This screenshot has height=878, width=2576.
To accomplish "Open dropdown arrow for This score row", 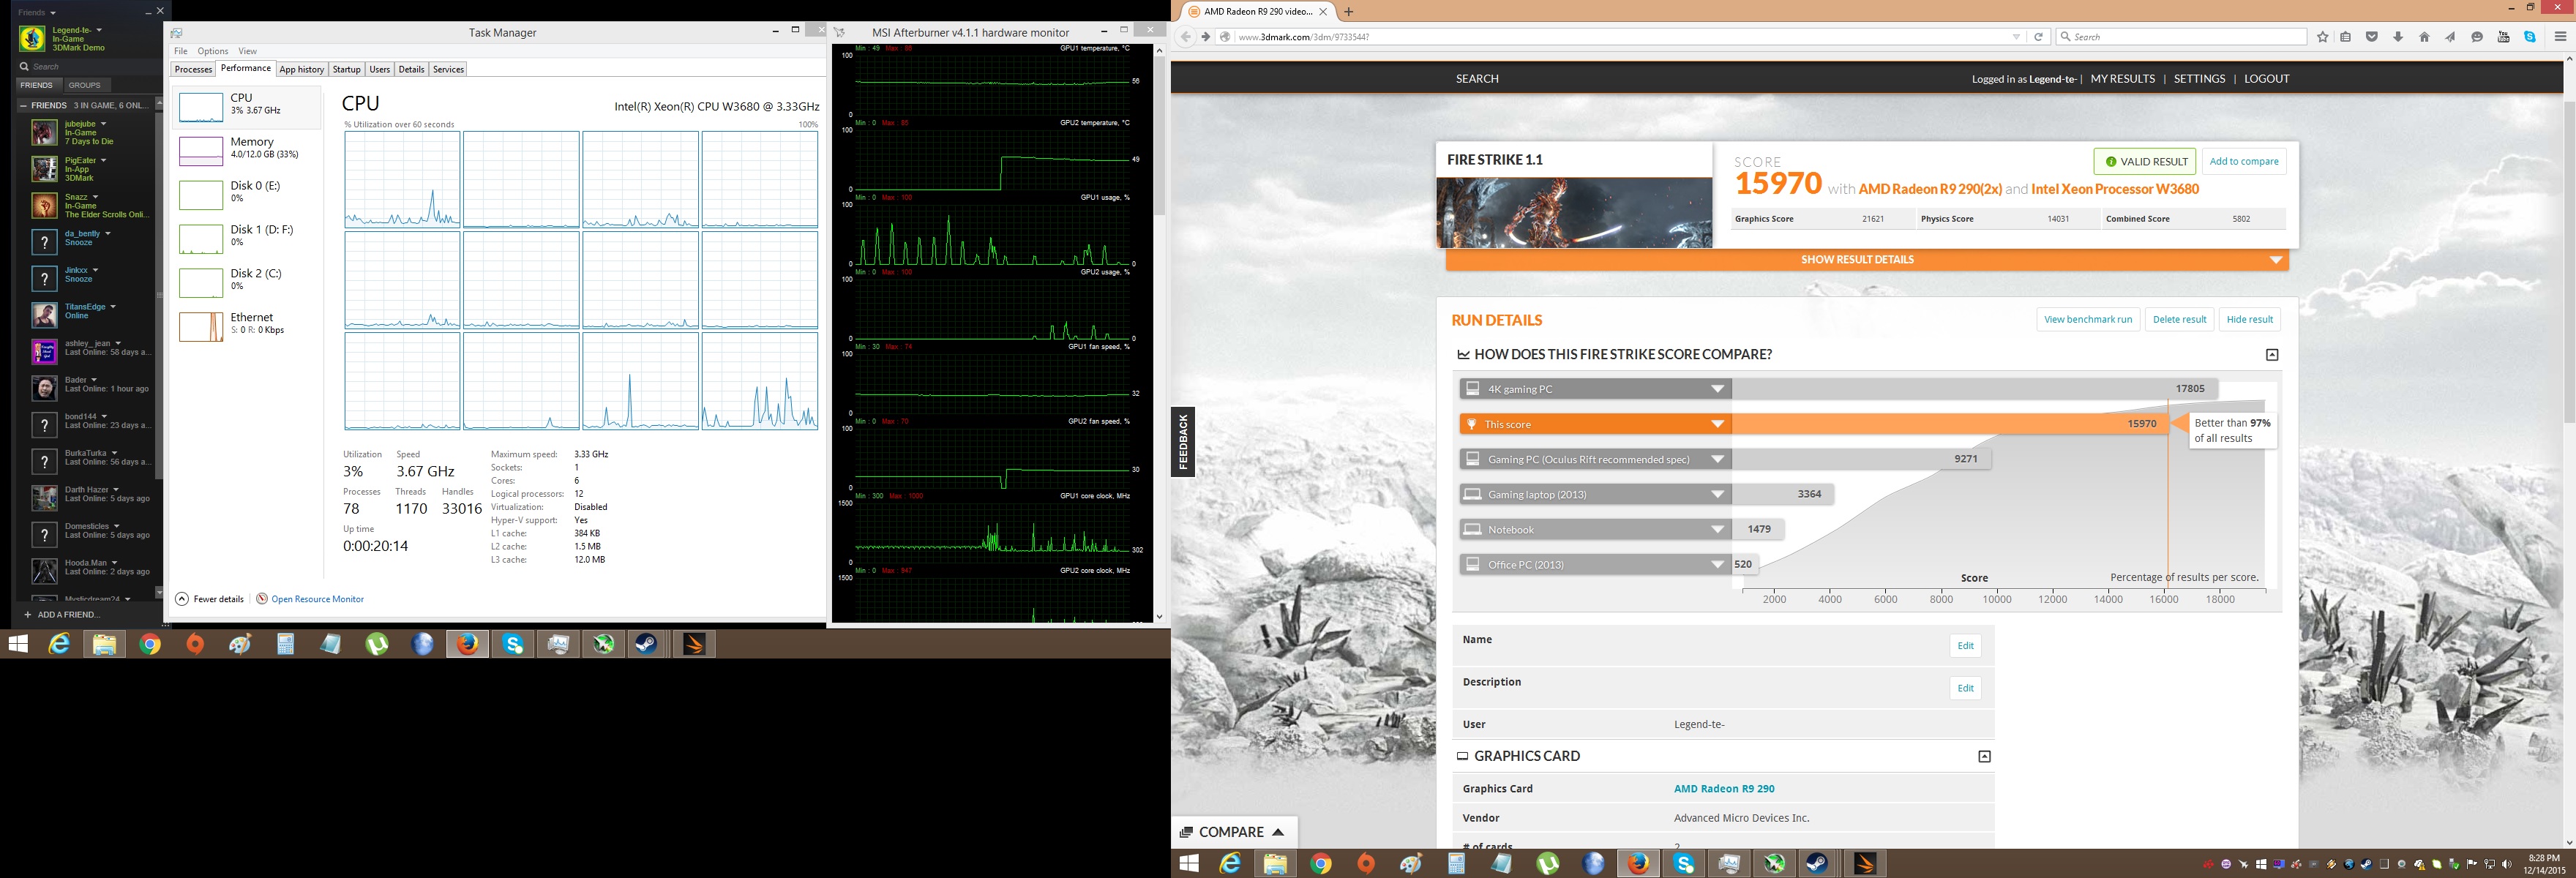I will (x=1717, y=424).
